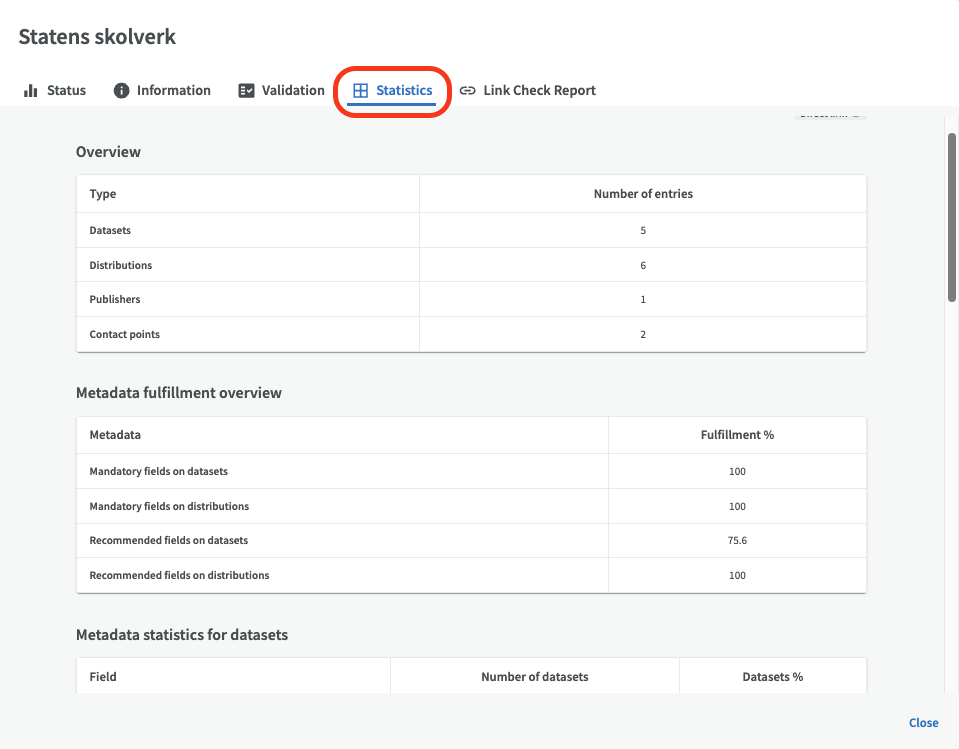Click the Status bar chart icon
Image resolution: width=959 pixels, height=749 pixels.
pyautogui.click(x=31, y=91)
